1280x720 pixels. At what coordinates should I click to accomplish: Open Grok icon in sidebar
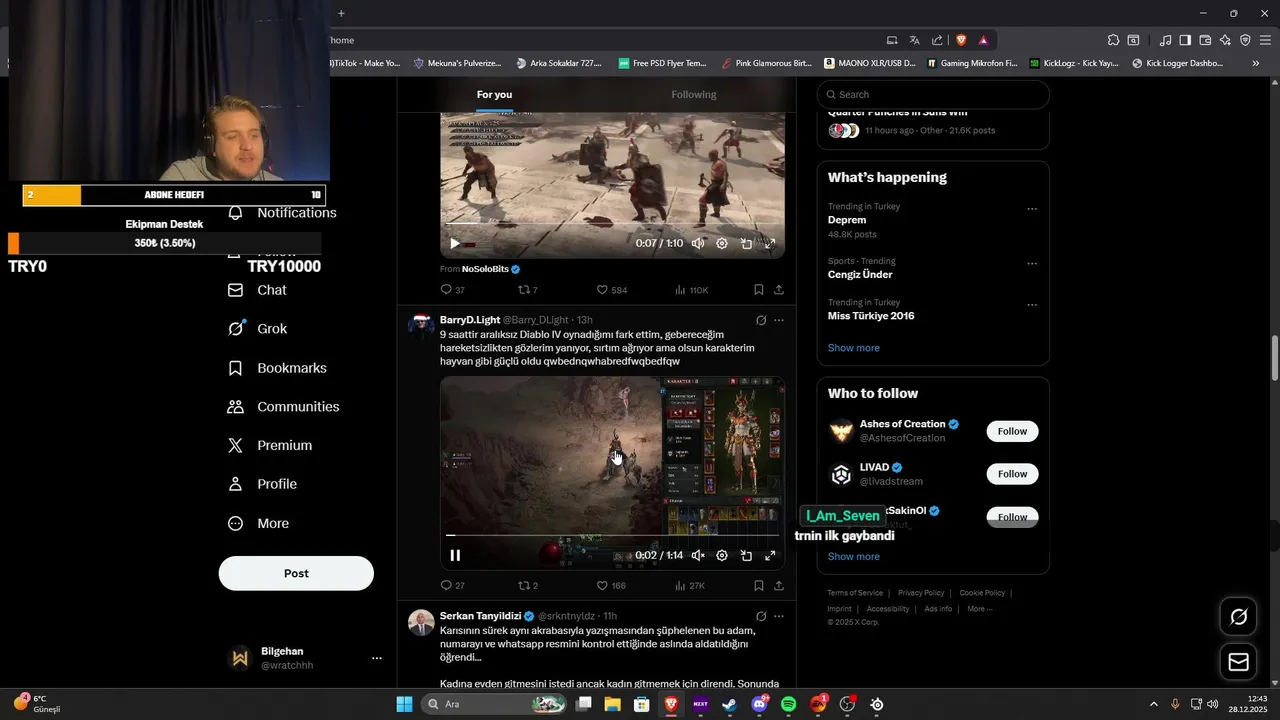(x=236, y=329)
